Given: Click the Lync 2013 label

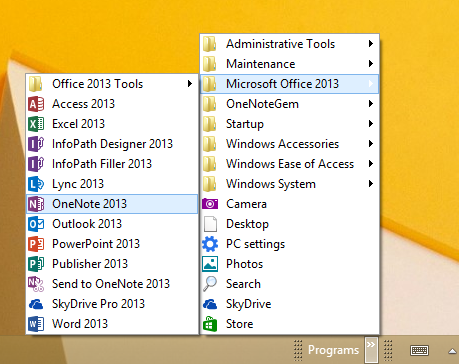Looking at the screenshot, I should [x=78, y=184].
